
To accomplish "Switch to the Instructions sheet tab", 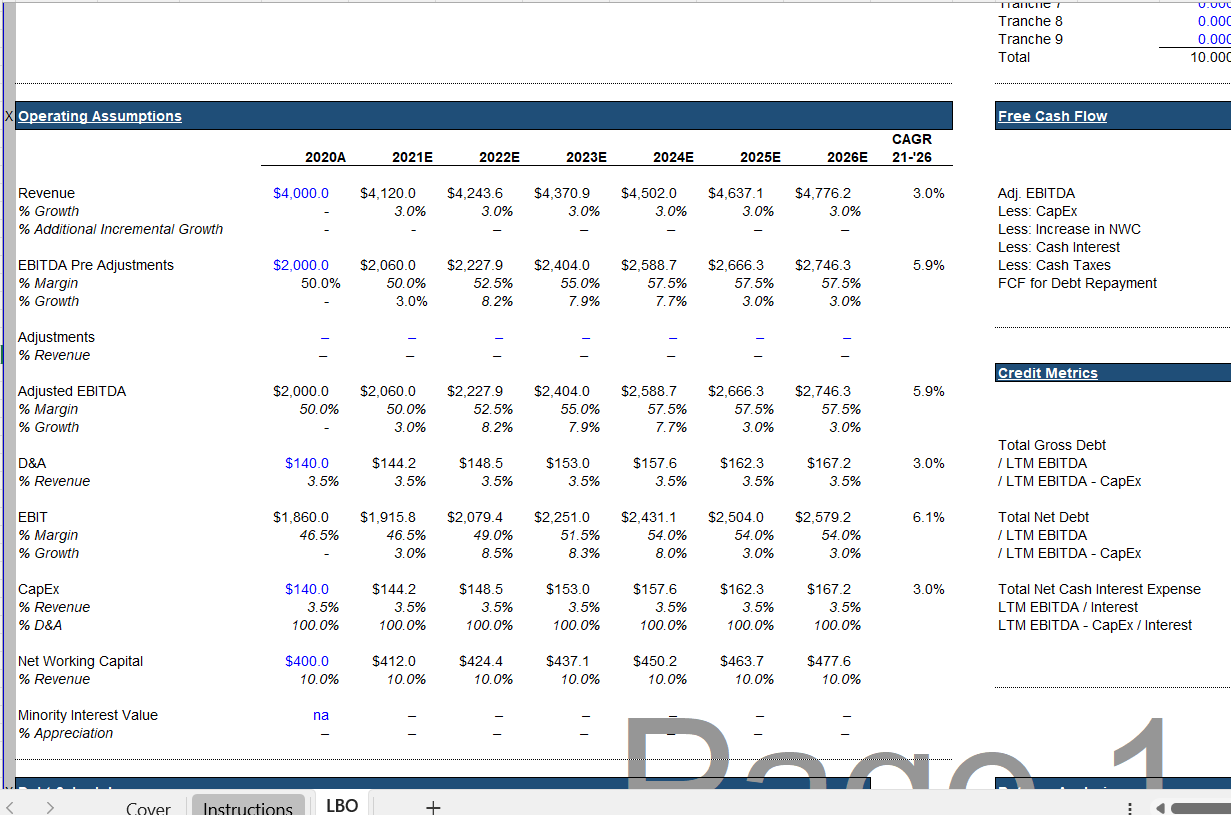I will coord(248,808).
